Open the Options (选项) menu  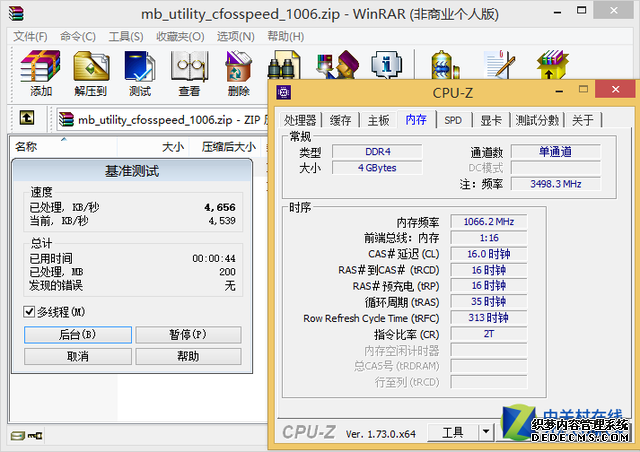point(236,36)
